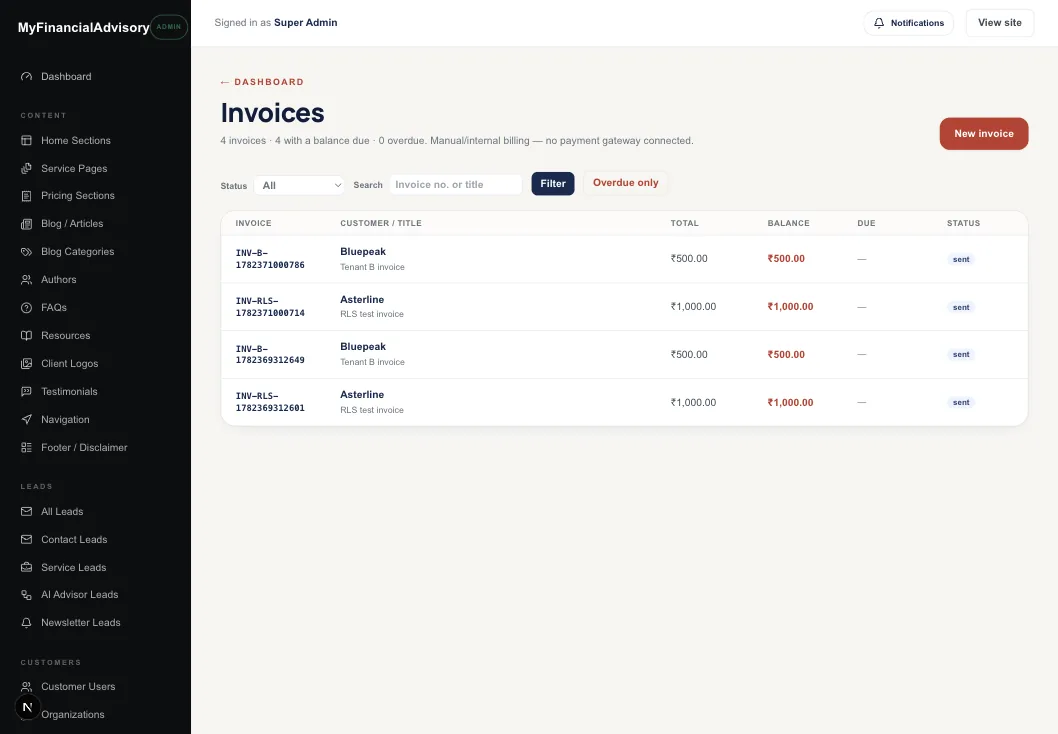Click the Contact Leads envelope icon
The height and width of the screenshot is (734, 1058).
pos(26,539)
